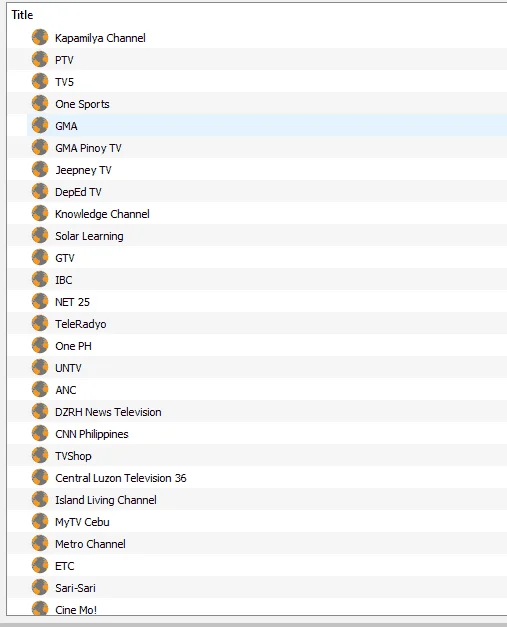Viewport: 507px width, 627px height.
Task: Choose Solar Learning in the list
Action: (89, 236)
